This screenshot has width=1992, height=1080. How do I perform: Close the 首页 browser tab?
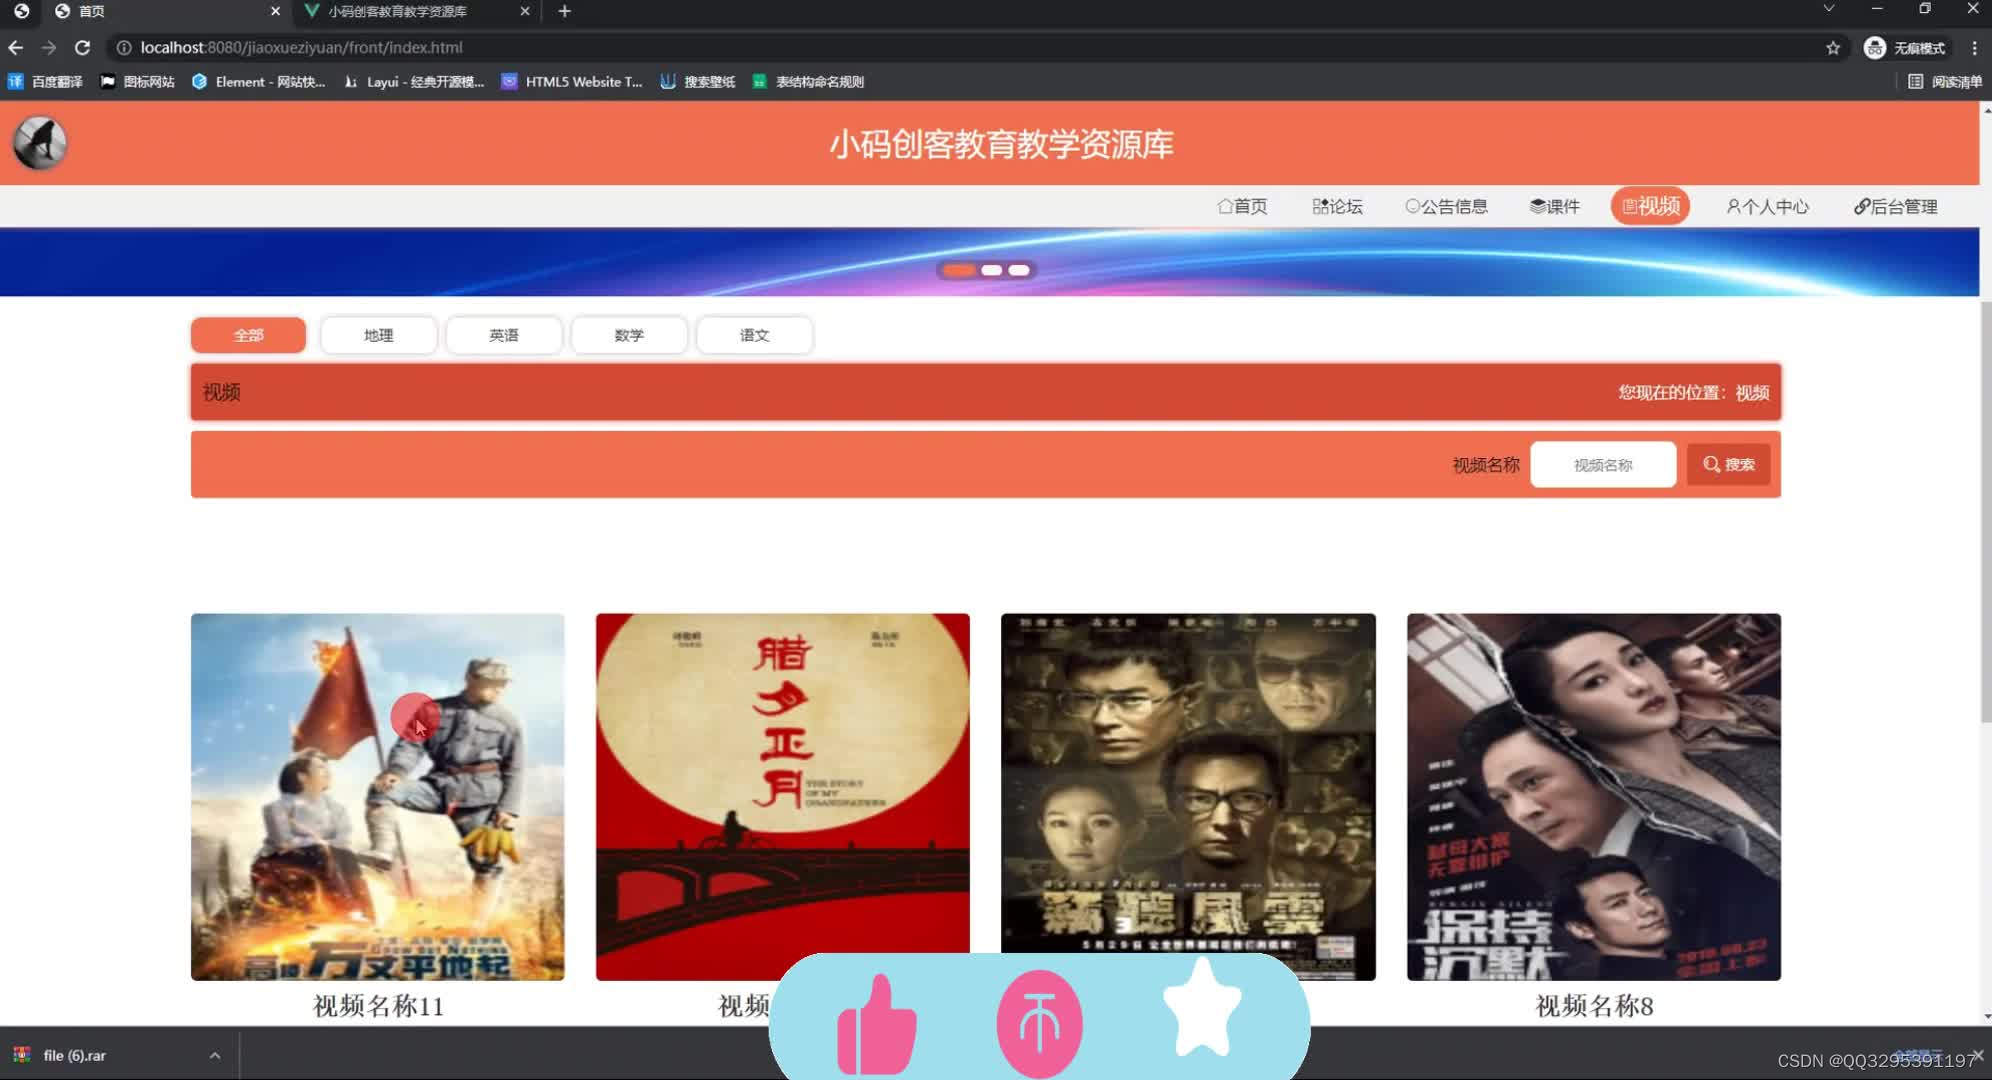(x=275, y=11)
